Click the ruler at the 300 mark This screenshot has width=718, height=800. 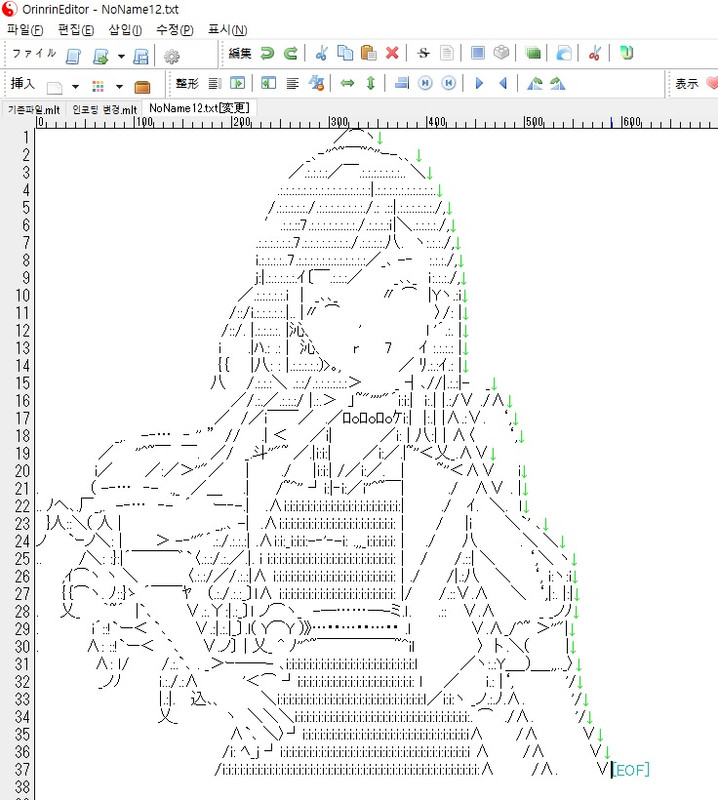click(x=339, y=122)
